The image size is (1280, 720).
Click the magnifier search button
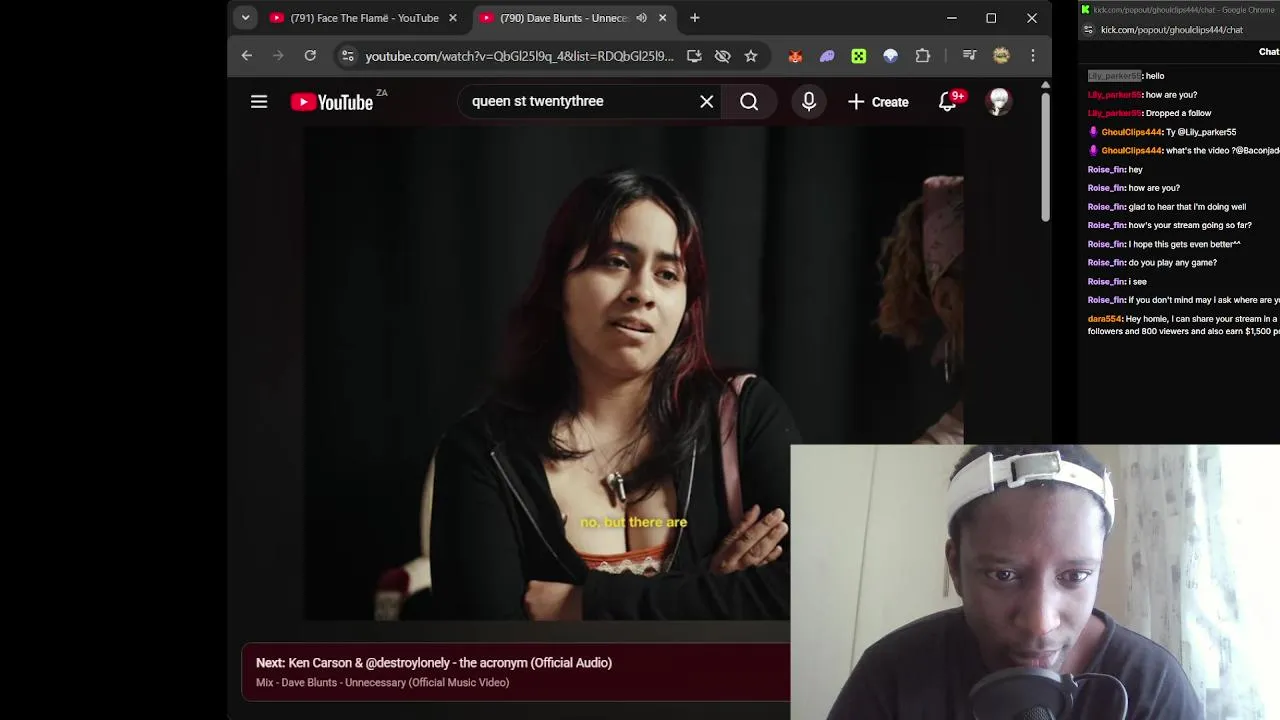tap(749, 101)
